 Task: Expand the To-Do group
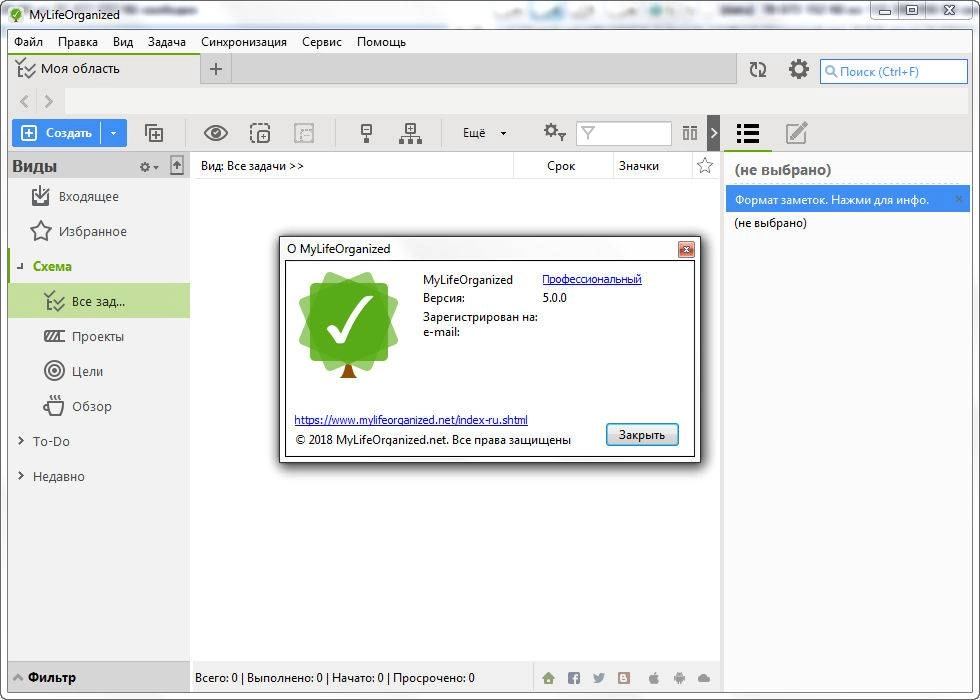point(21,441)
